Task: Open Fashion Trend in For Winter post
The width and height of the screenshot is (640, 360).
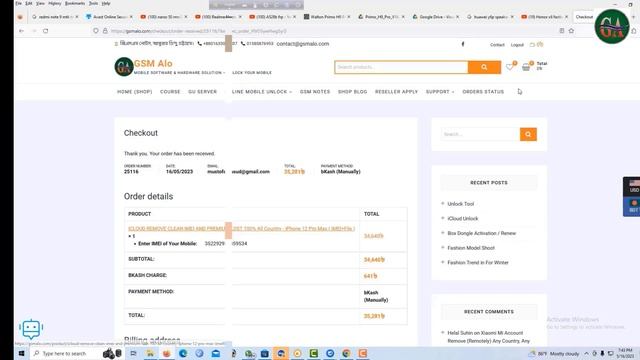Action: point(478,262)
